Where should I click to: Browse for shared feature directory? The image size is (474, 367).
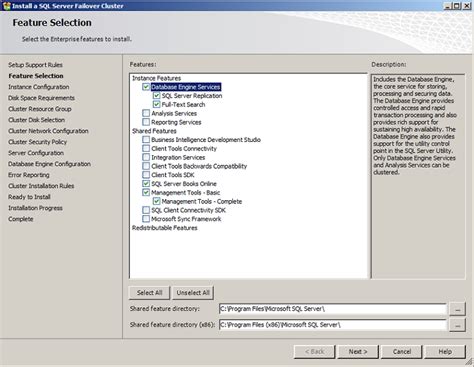(x=457, y=309)
